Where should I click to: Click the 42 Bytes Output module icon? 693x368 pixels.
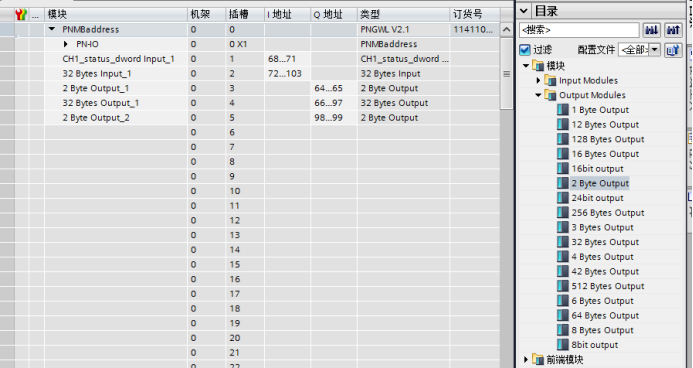(x=563, y=271)
